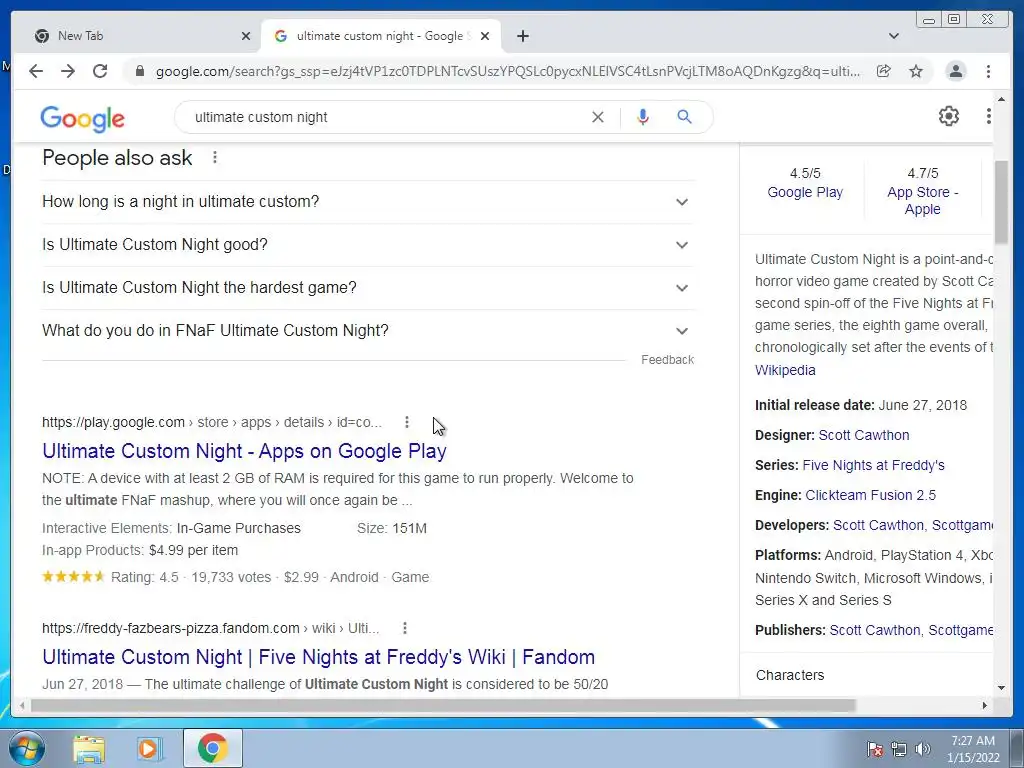Click the 'Rating: 4.5 · 19,733 votes' text

[x=191, y=578]
